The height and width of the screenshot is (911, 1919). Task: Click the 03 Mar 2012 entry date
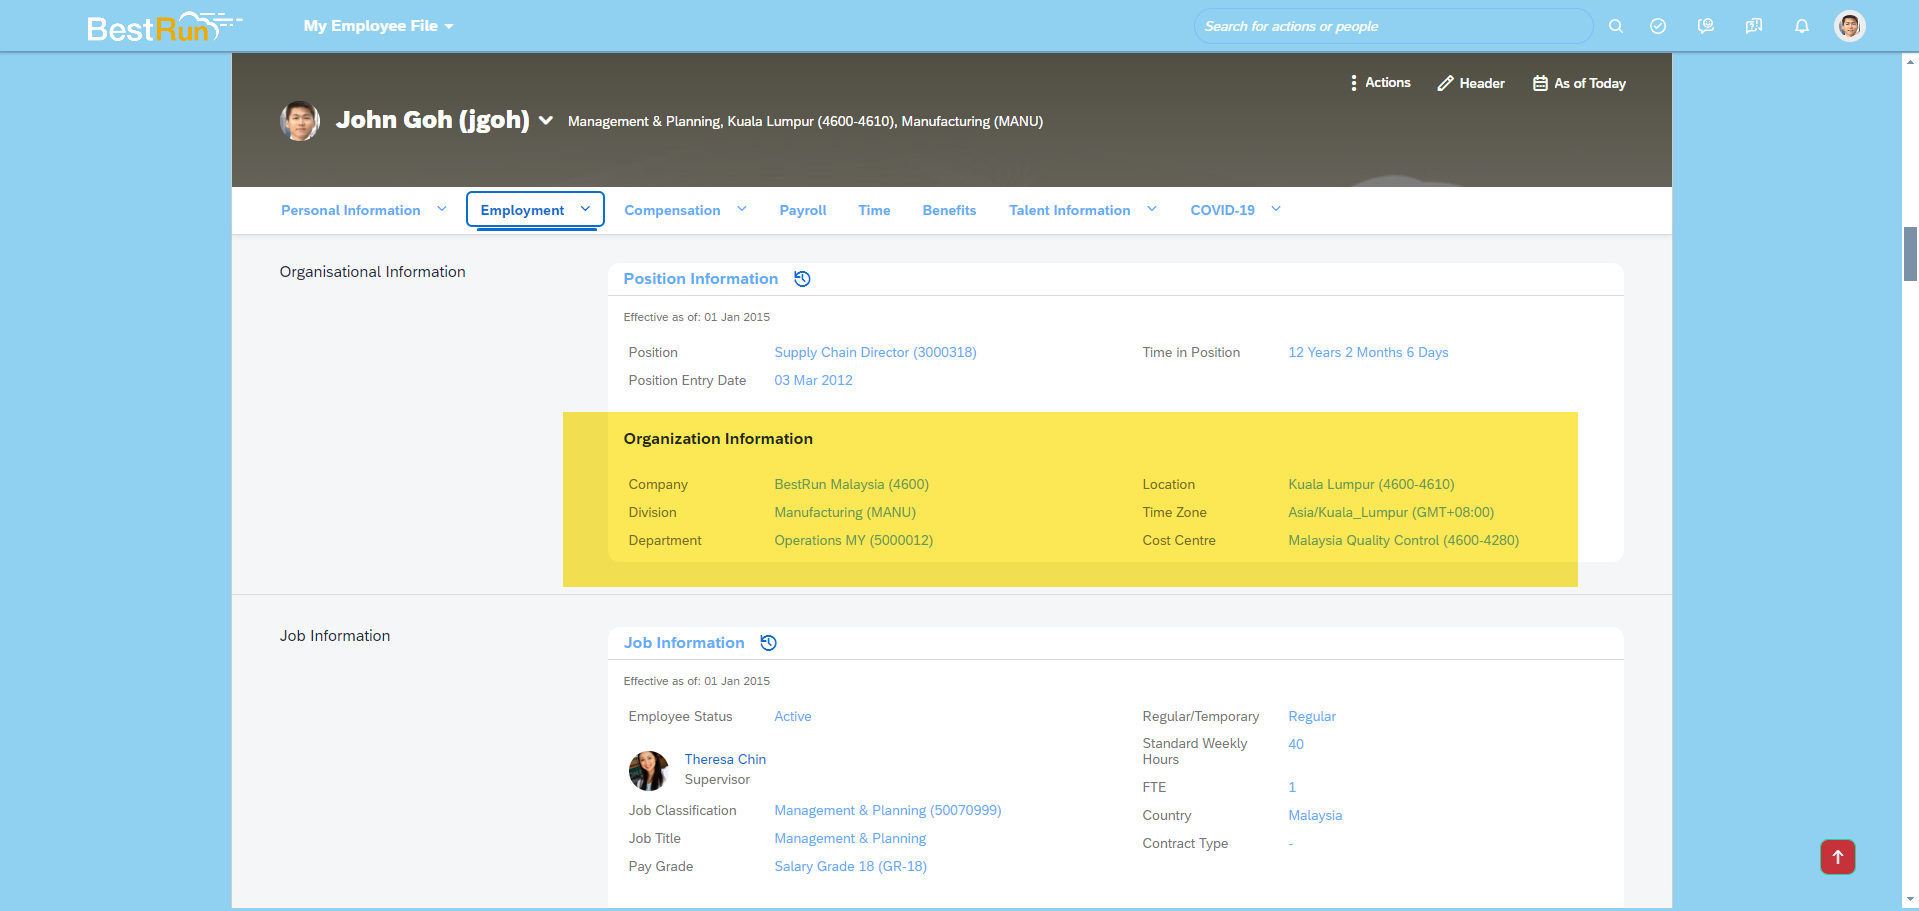[x=813, y=380]
